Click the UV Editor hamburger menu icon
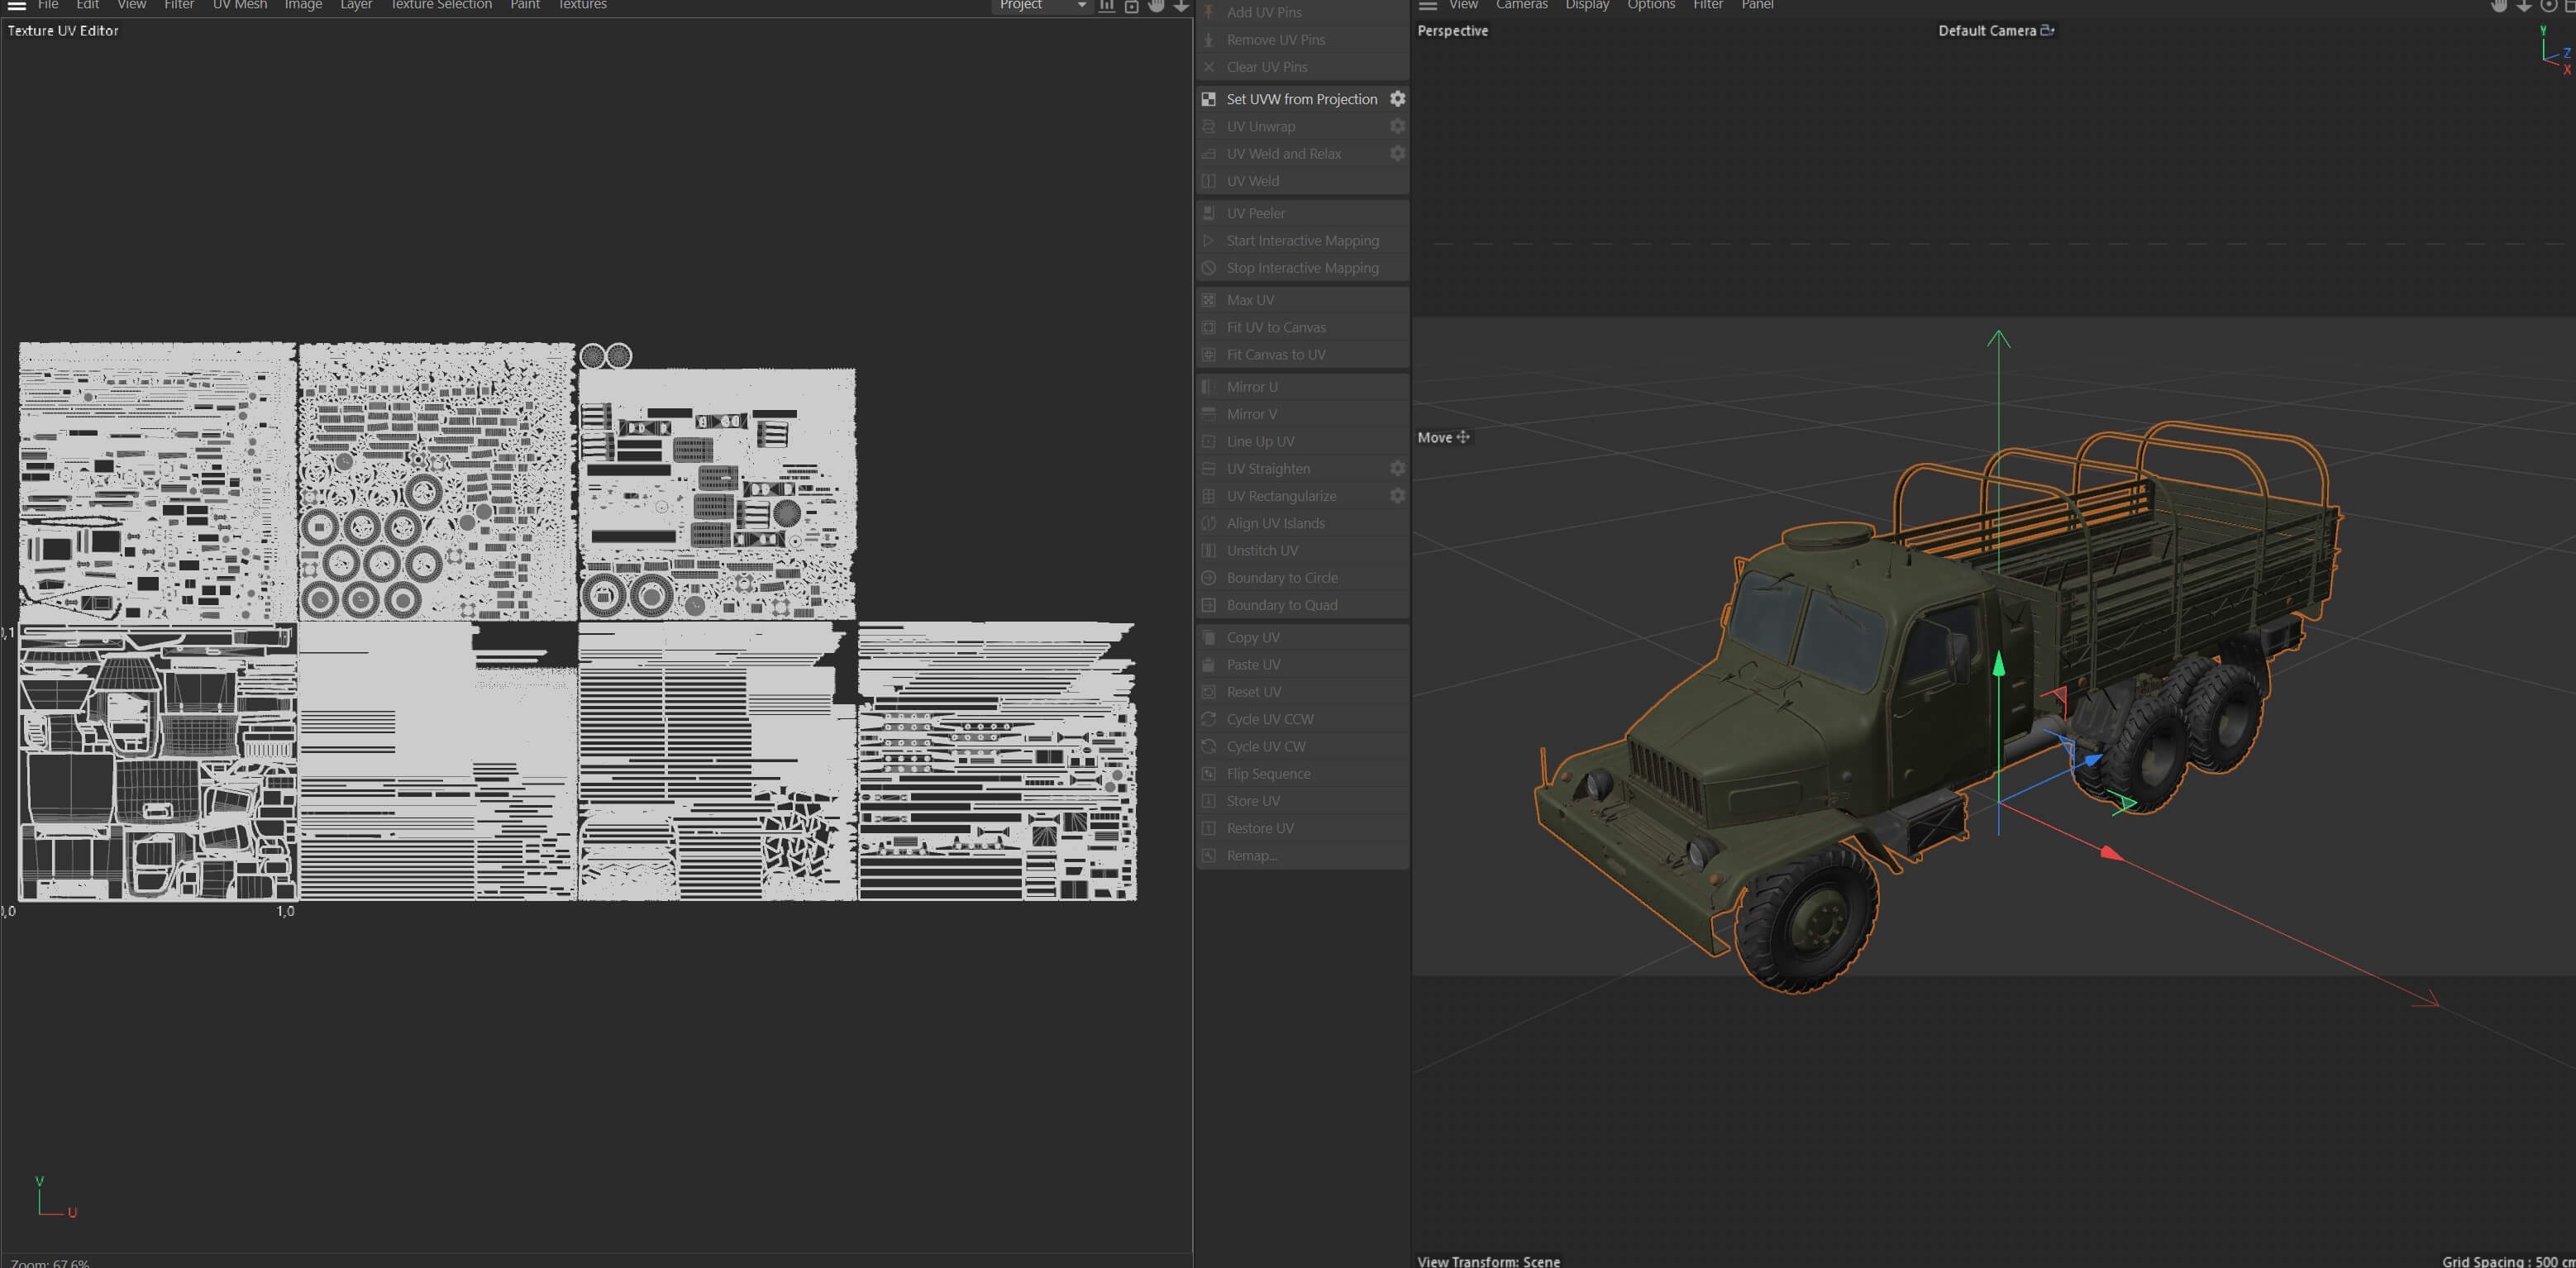This screenshot has width=2576, height=1268. click(16, 5)
